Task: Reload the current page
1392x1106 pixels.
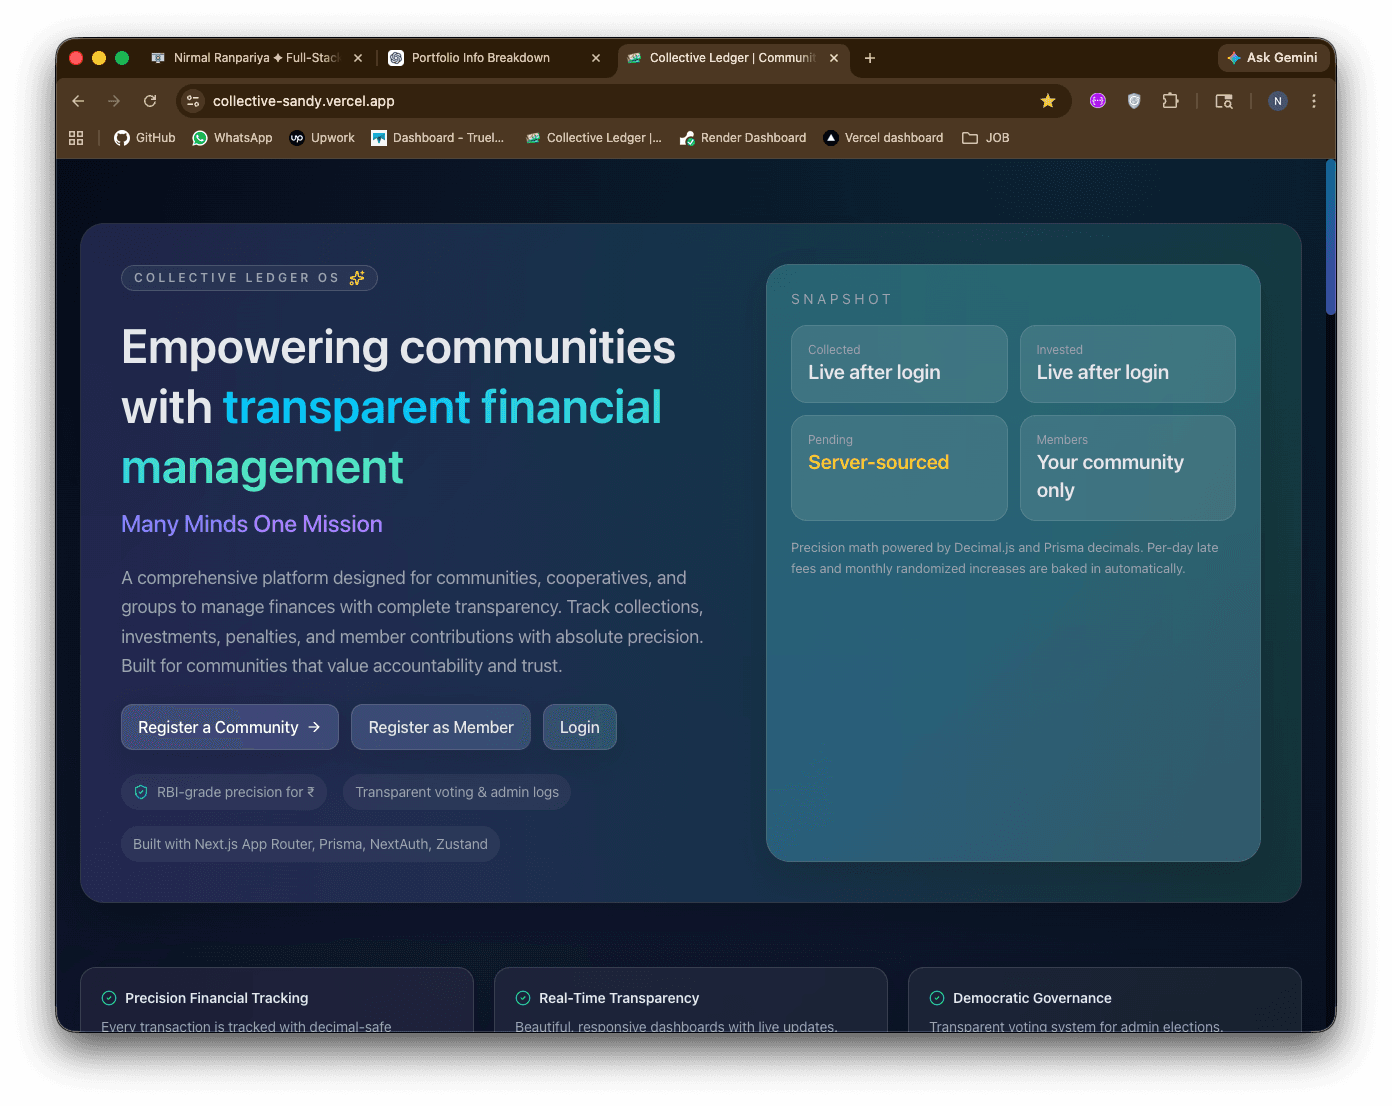Action: pyautogui.click(x=150, y=101)
